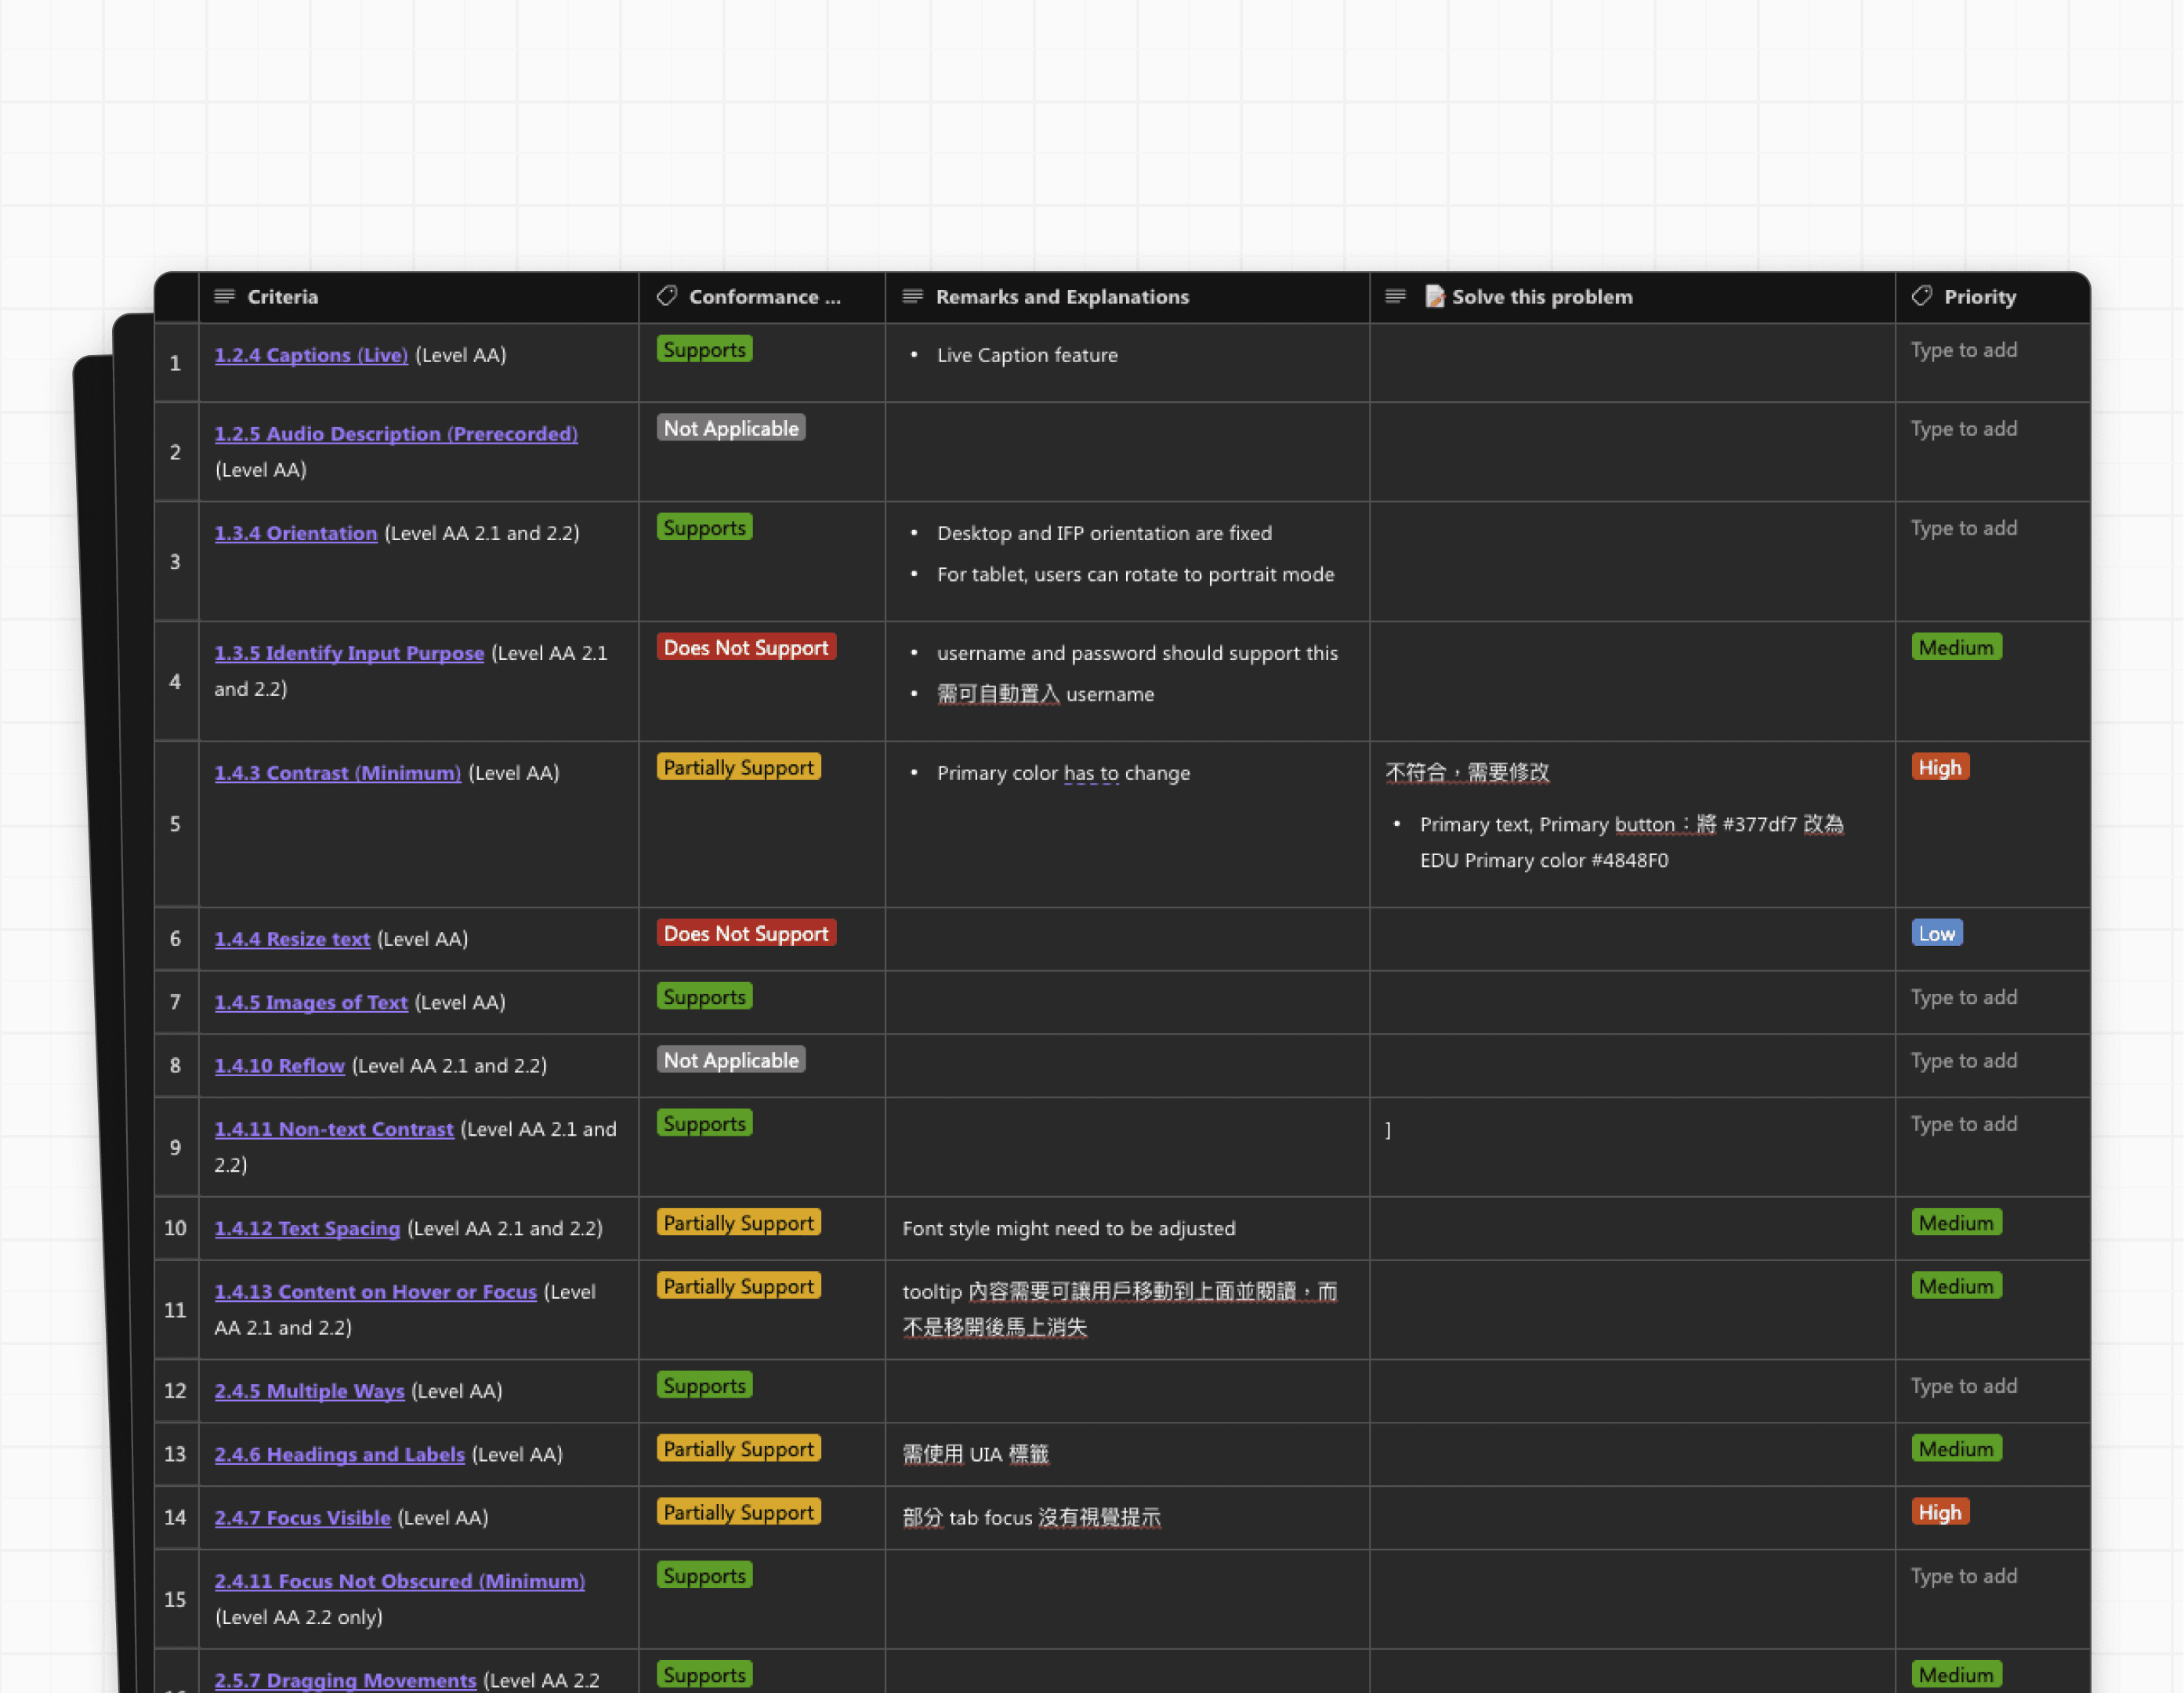Open the 1.4.5 Images of Text link
This screenshot has width=2184, height=1693.
(x=311, y=1002)
